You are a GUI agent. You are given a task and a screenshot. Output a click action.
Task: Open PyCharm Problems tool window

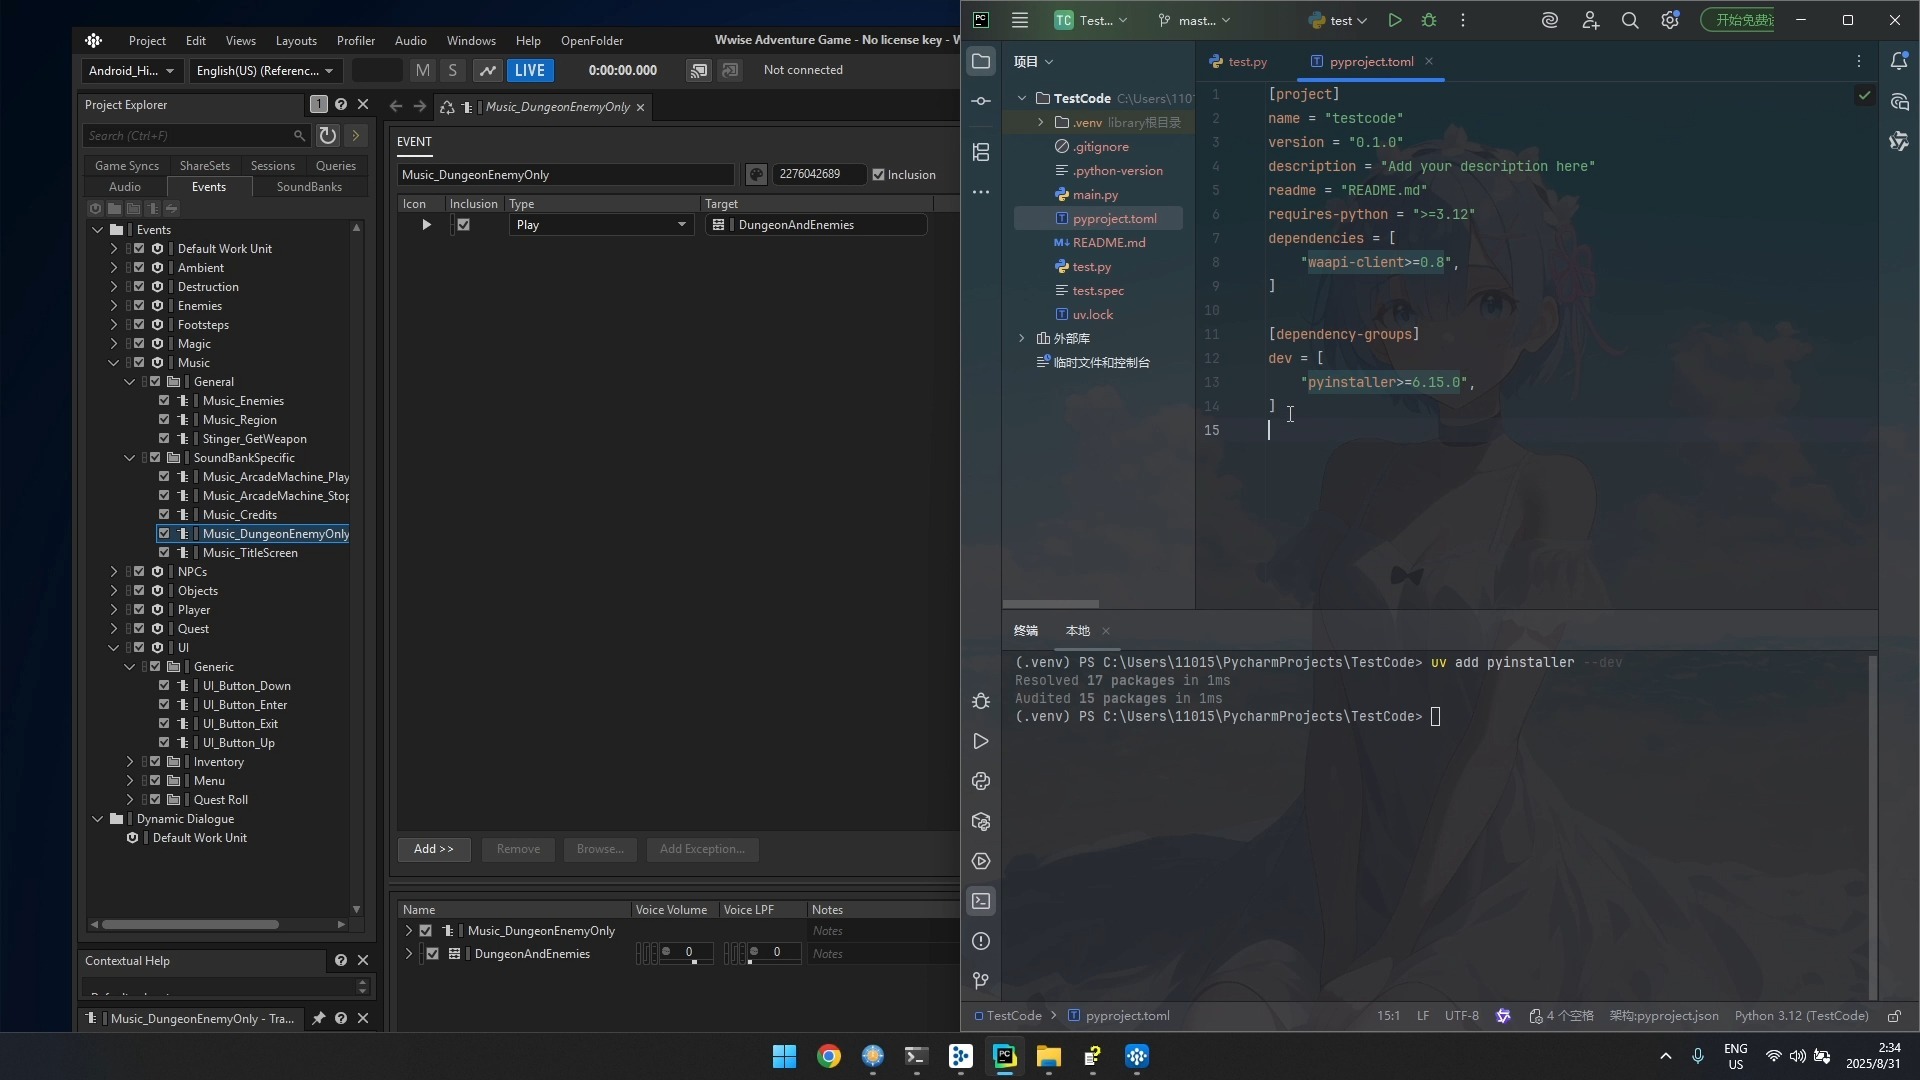[981, 941]
